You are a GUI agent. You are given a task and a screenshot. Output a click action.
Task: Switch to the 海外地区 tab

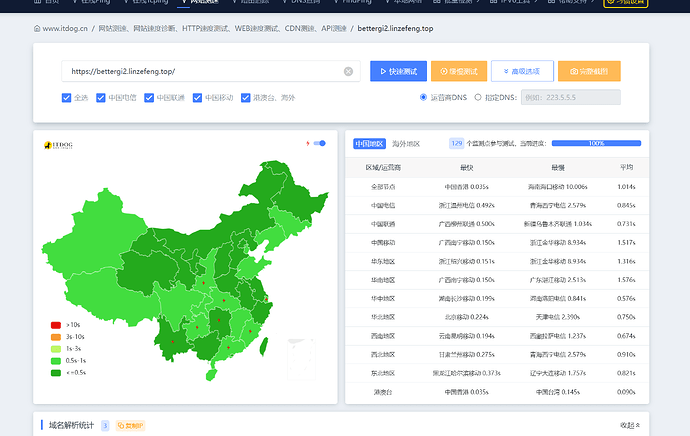pyautogui.click(x=406, y=144)
